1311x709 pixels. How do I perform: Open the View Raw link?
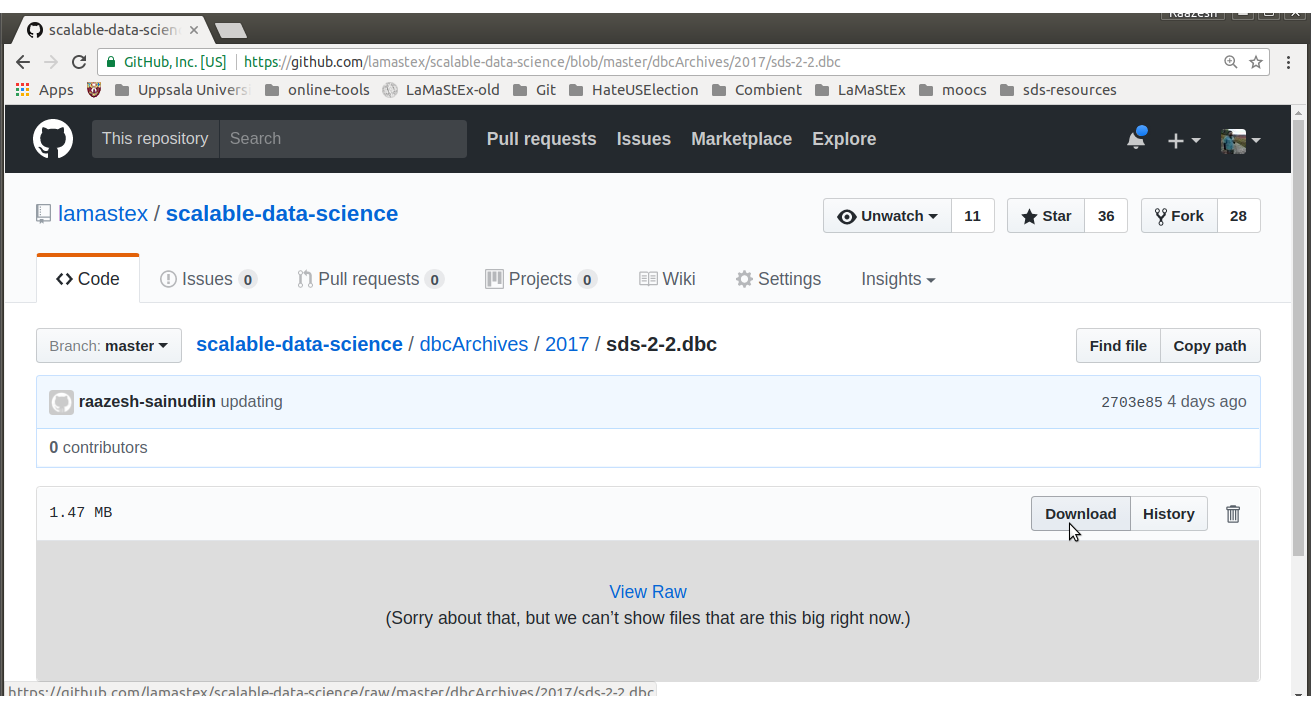click(x=648, y=592)
